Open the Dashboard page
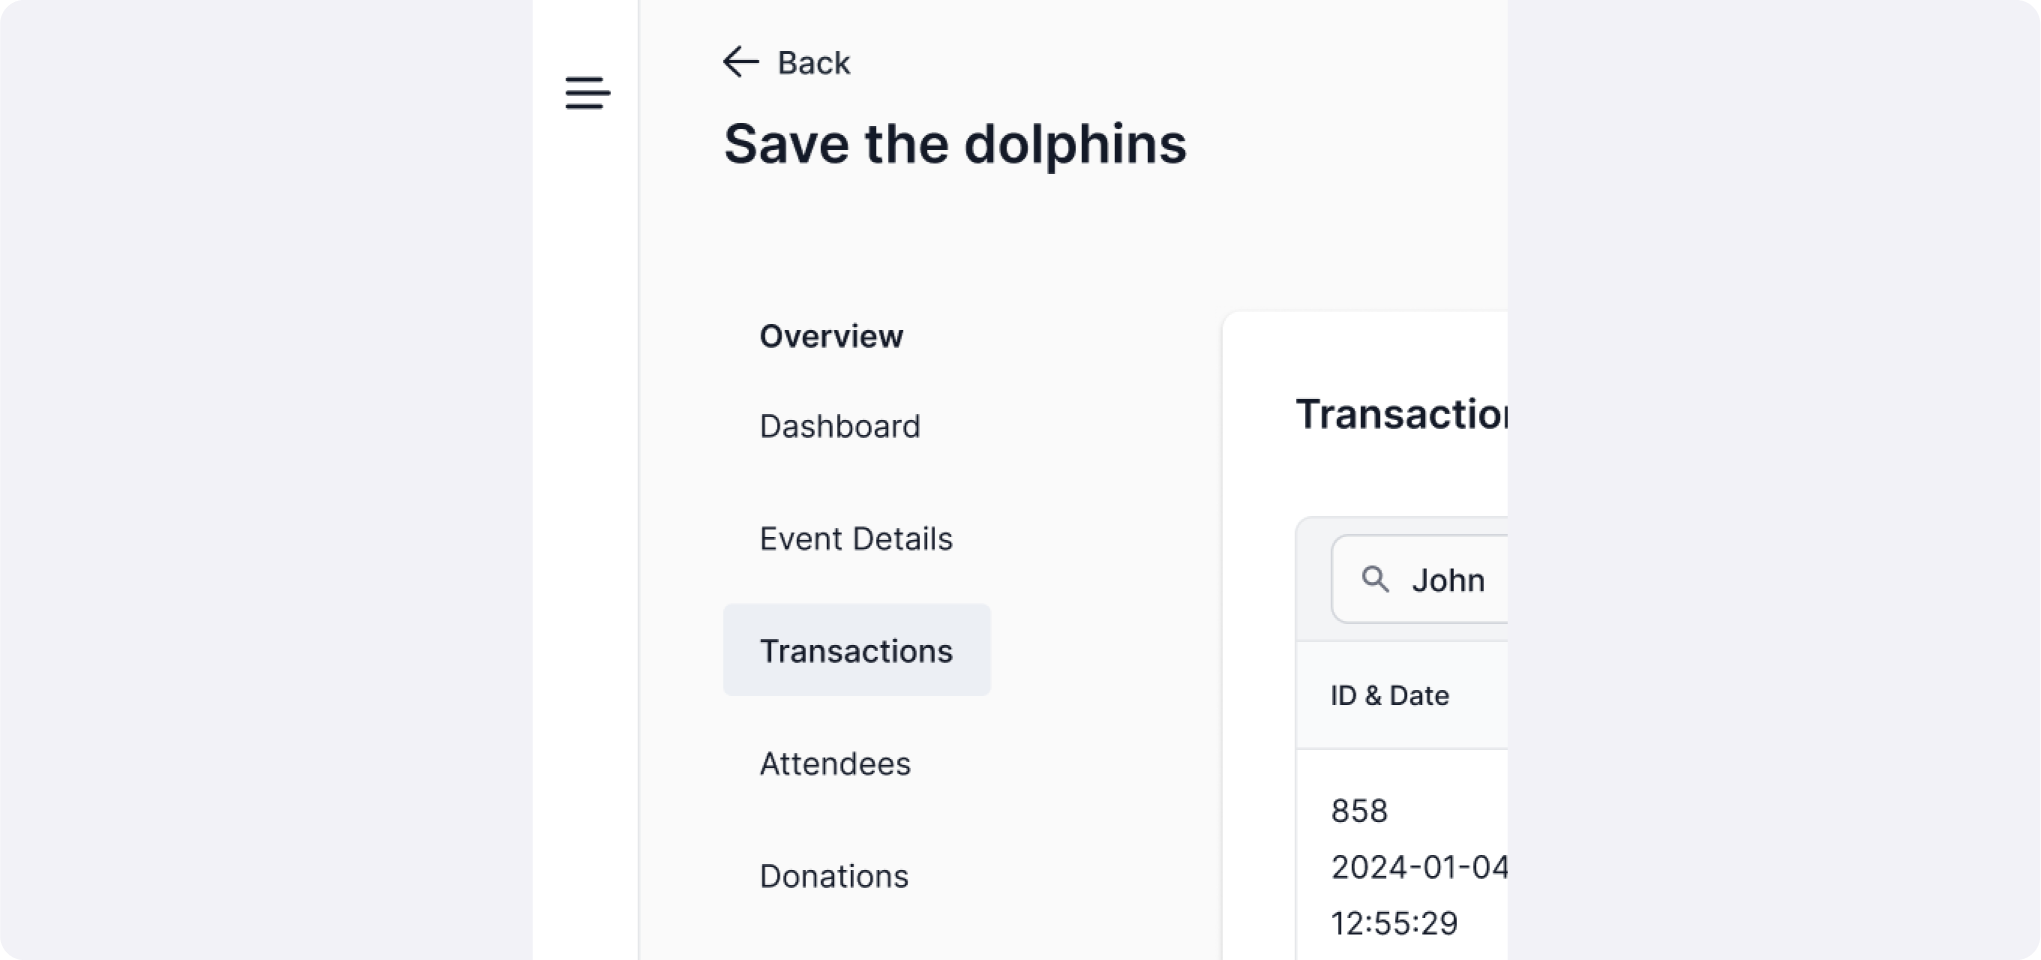 [839, 426]
